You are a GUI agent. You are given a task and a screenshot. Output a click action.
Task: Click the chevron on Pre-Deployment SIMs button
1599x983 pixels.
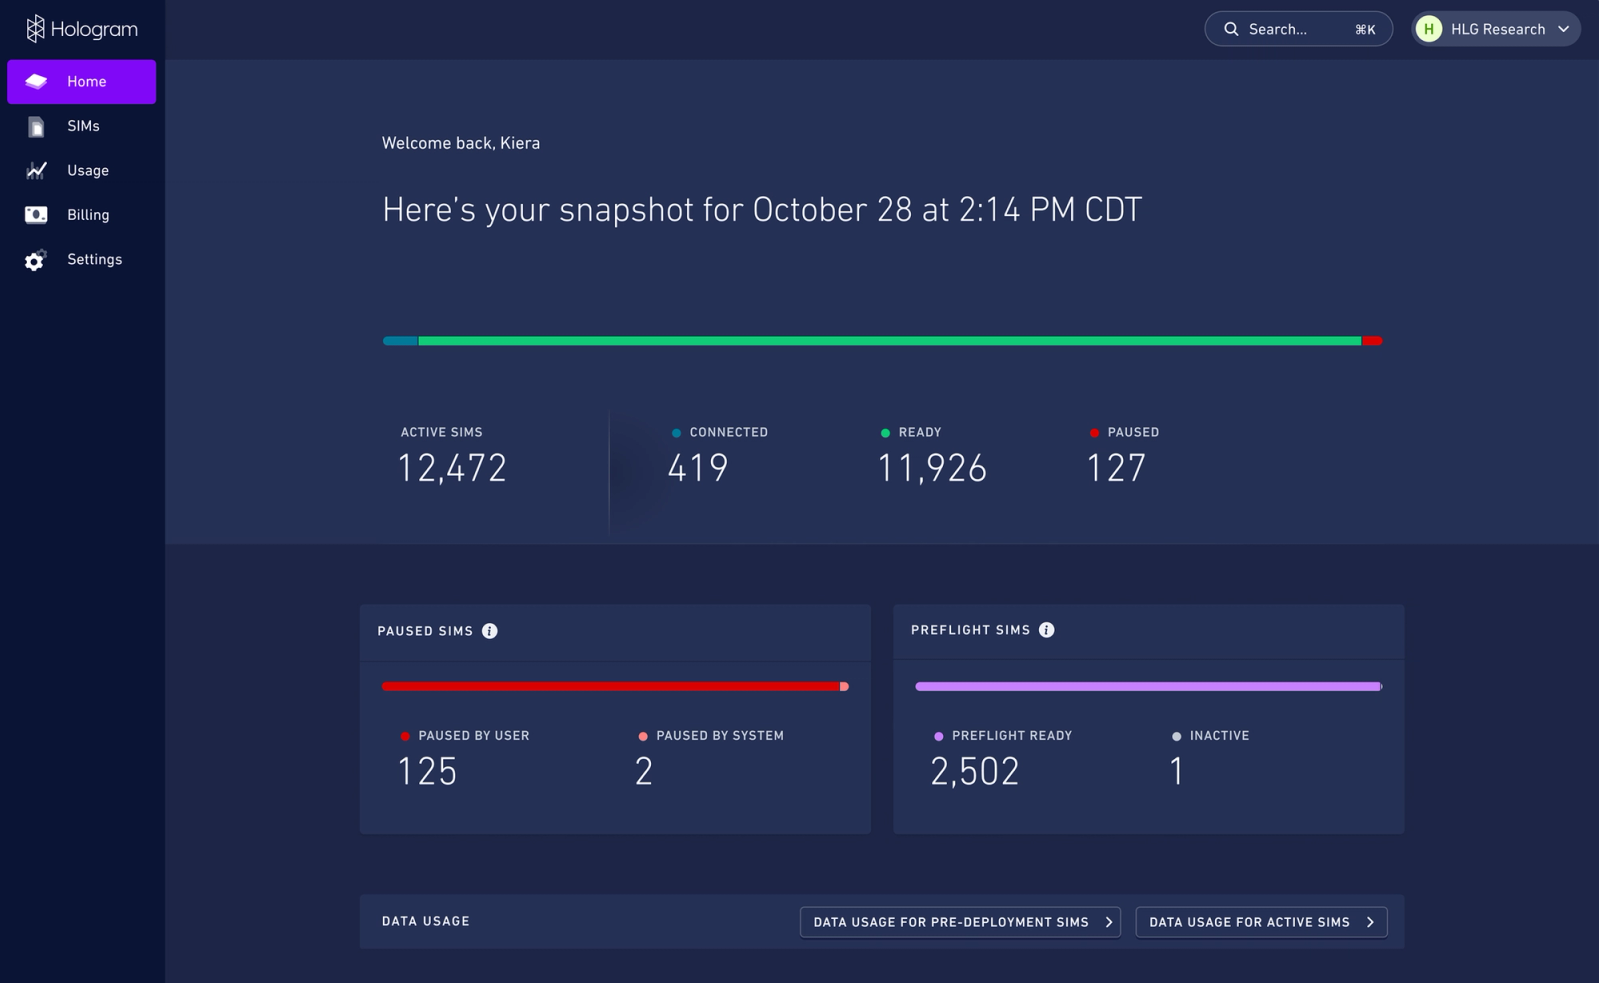point(1108,922)
